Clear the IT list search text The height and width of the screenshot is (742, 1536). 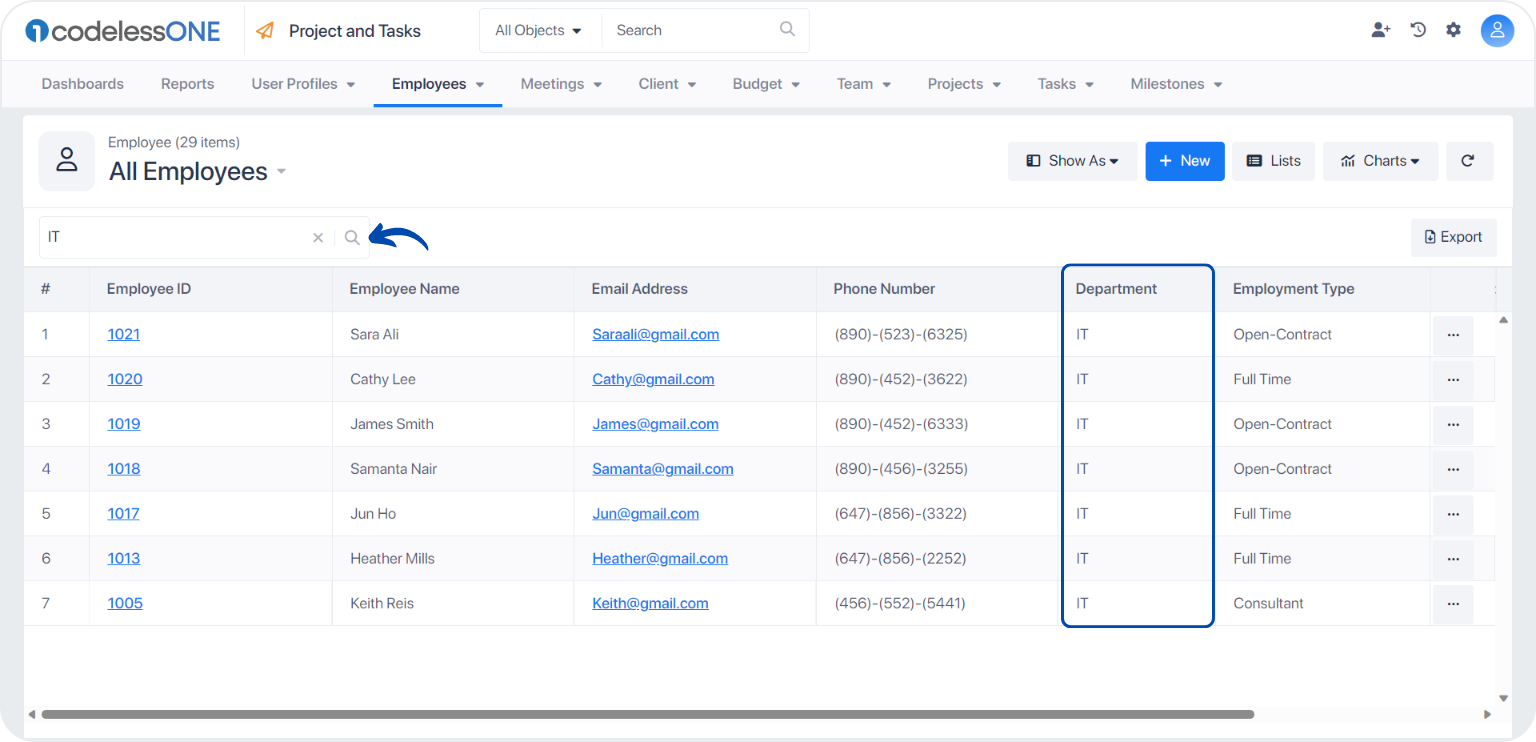pyautogui.click(x=318, y=238)
